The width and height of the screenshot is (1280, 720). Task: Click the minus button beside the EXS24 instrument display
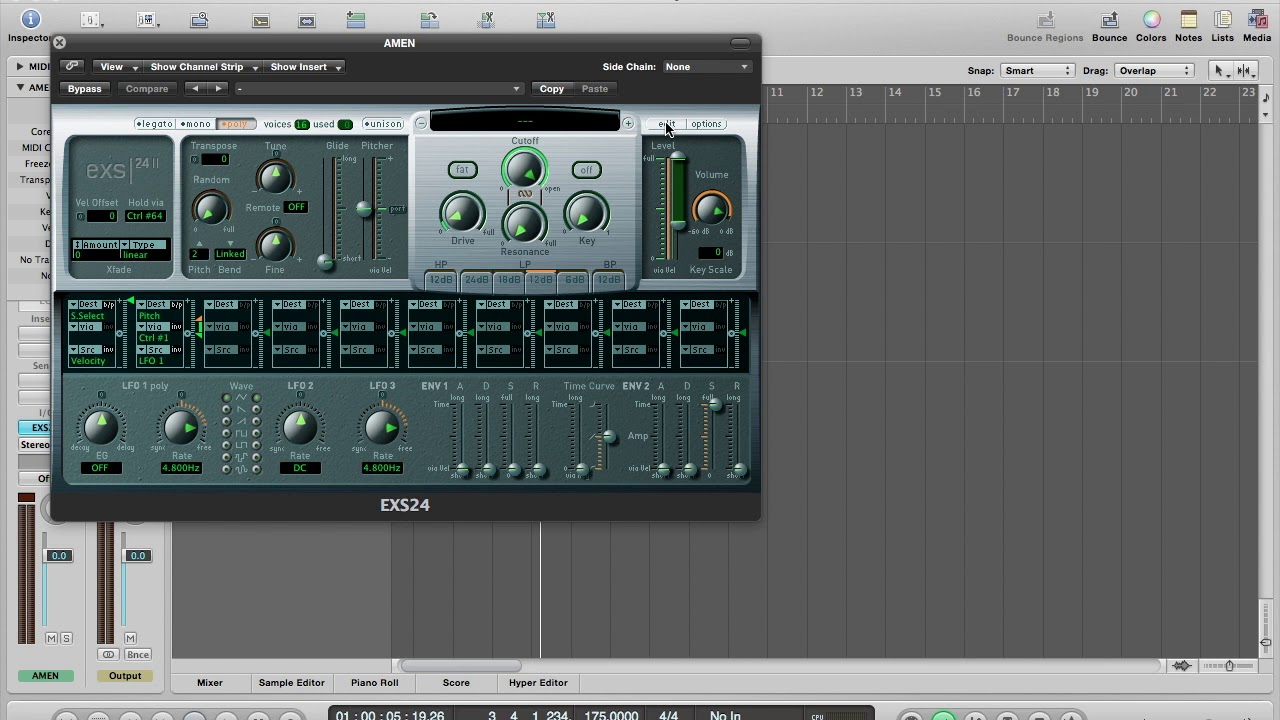tap(421, 124)
